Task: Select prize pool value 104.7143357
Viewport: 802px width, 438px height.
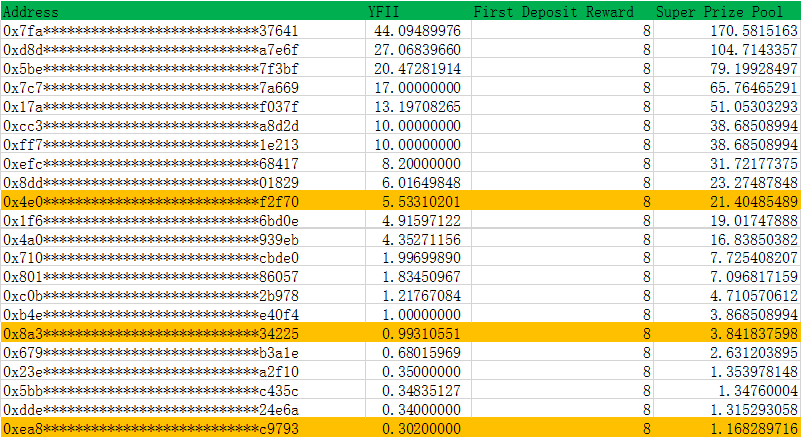Action: (x=754, y=50)
